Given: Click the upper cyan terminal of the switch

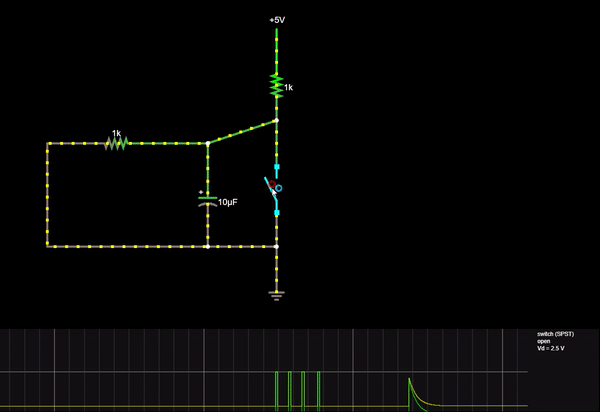Looking at the screenshot, I should pos(277,167).
